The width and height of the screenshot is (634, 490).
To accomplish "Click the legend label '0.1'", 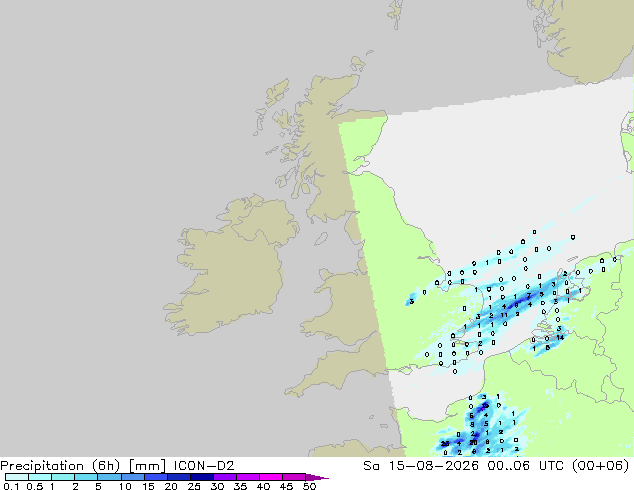I will point(11,486).
